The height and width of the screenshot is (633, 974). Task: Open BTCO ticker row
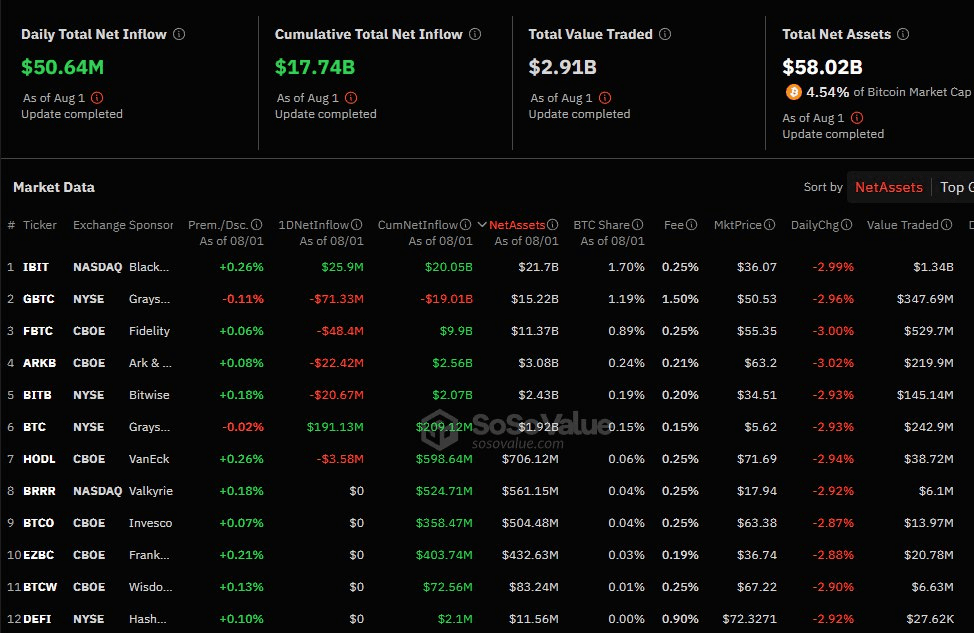tap(39, 523)
